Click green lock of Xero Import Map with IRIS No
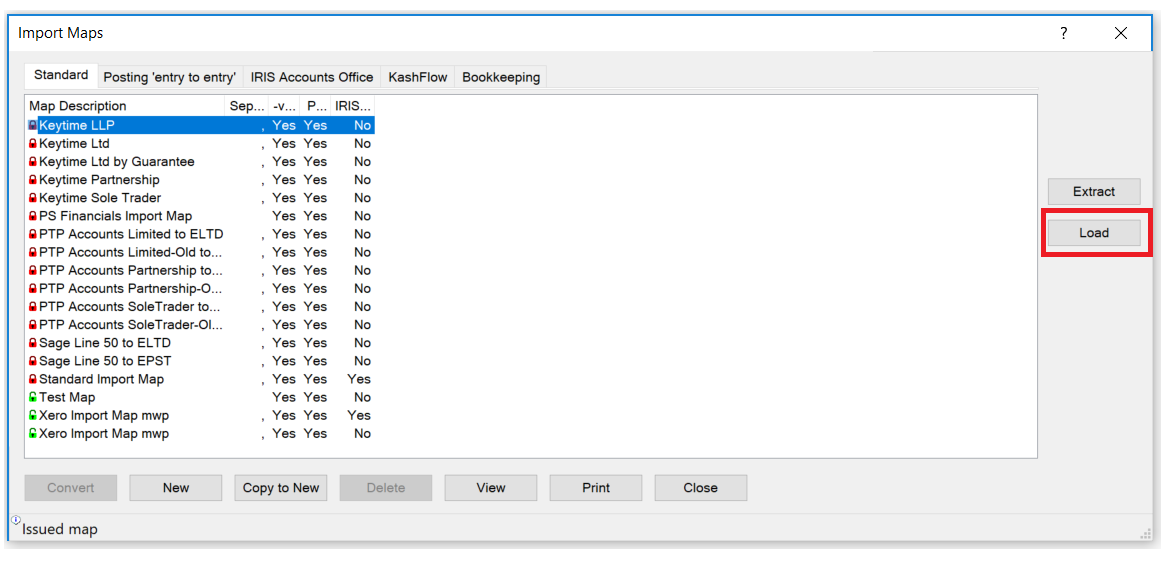The width and height of the screenshot is (1168, 564). coord(33,434)
